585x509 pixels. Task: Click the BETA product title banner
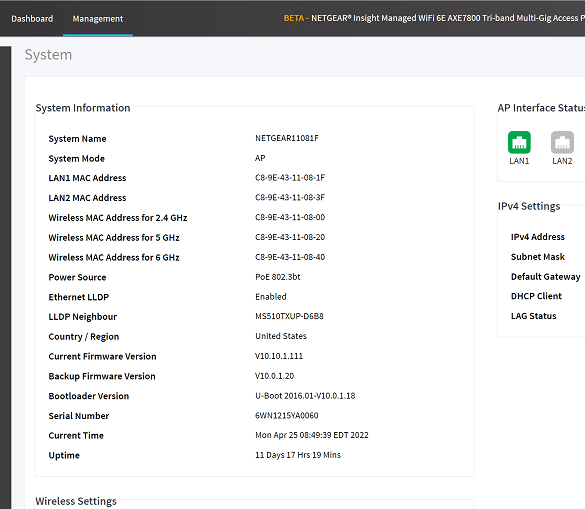(434, 18)
